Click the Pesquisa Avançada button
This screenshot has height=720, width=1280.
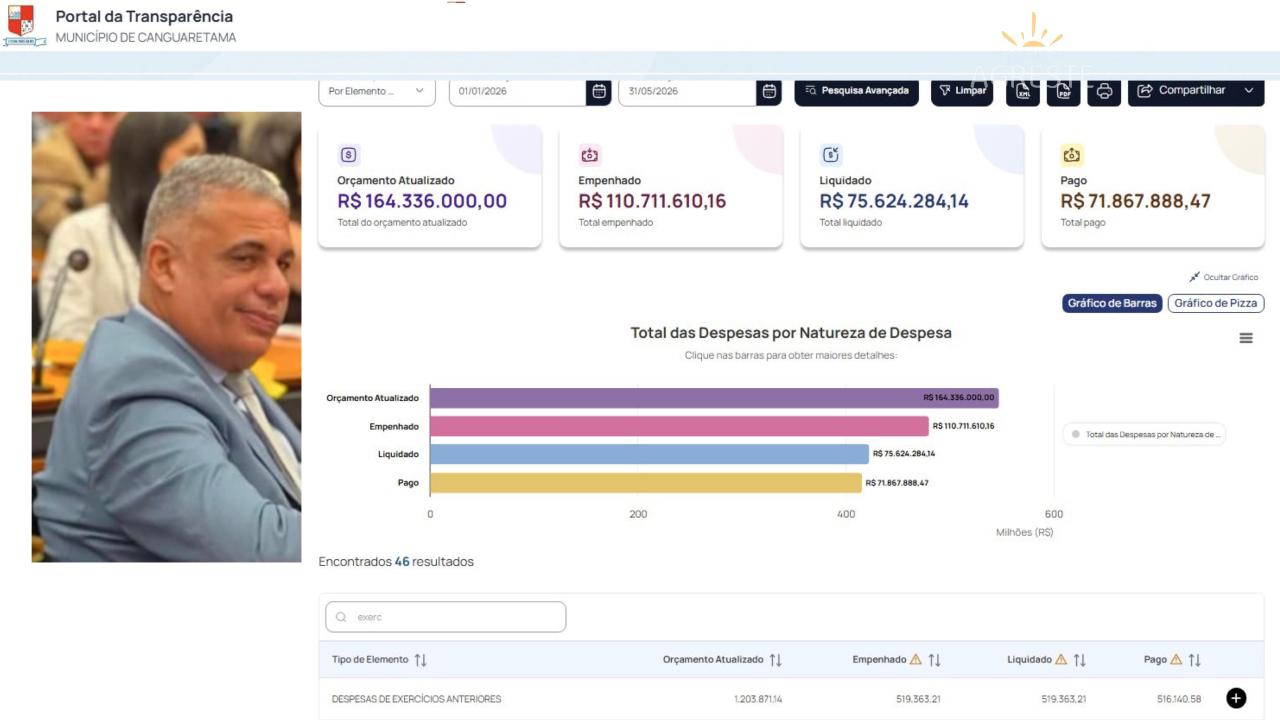857,91
